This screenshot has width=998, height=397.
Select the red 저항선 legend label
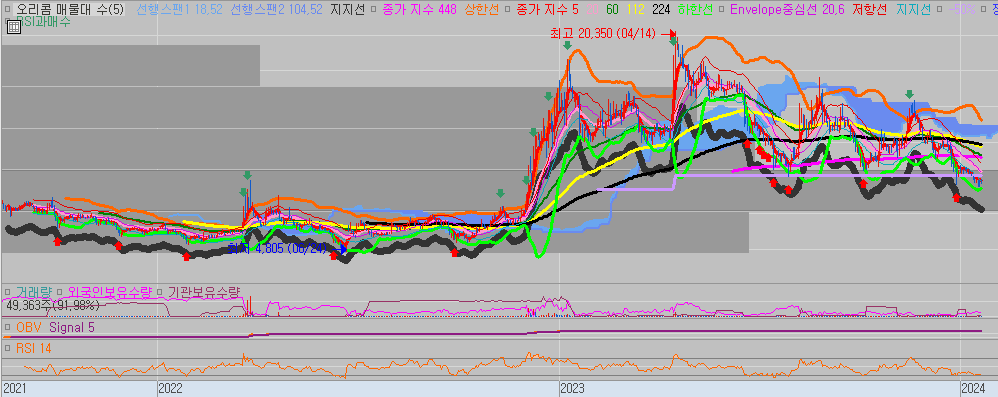(869, 10)
